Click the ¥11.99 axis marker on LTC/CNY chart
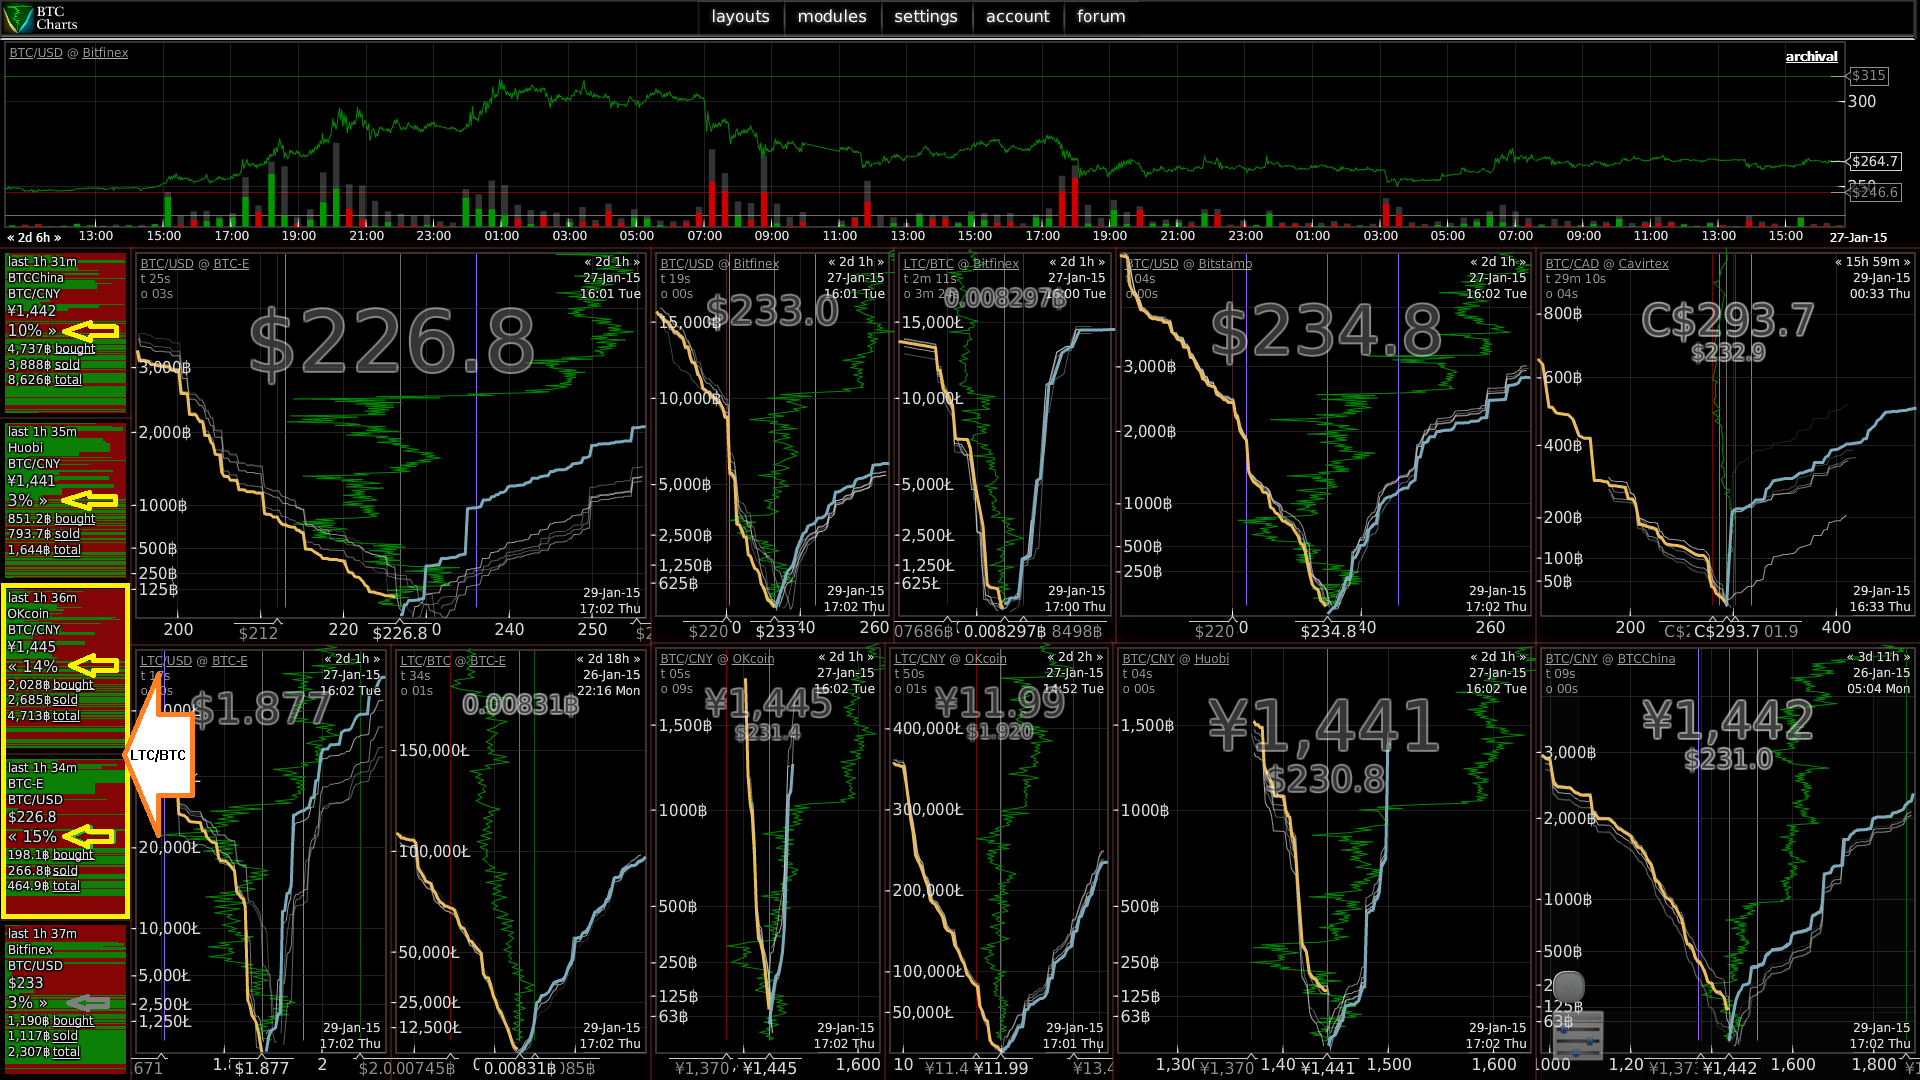Image resolution: width=1920 pixels, height=1080 pixels. pos(1001,1068)
